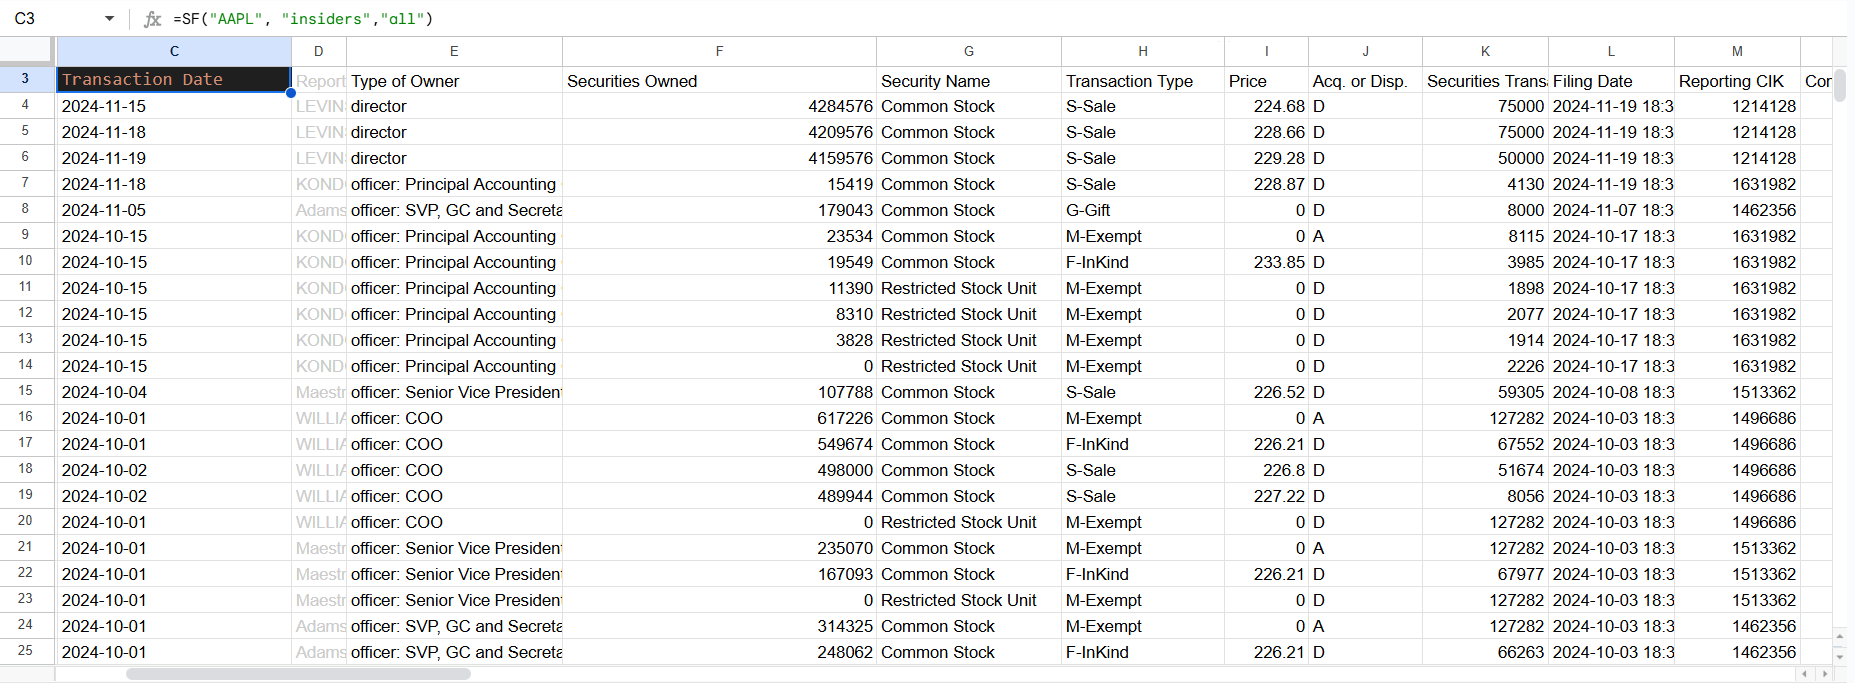Click the select-all corner box
The width and height of the screenshot is (1855, 683).
[x=27, y=51]
